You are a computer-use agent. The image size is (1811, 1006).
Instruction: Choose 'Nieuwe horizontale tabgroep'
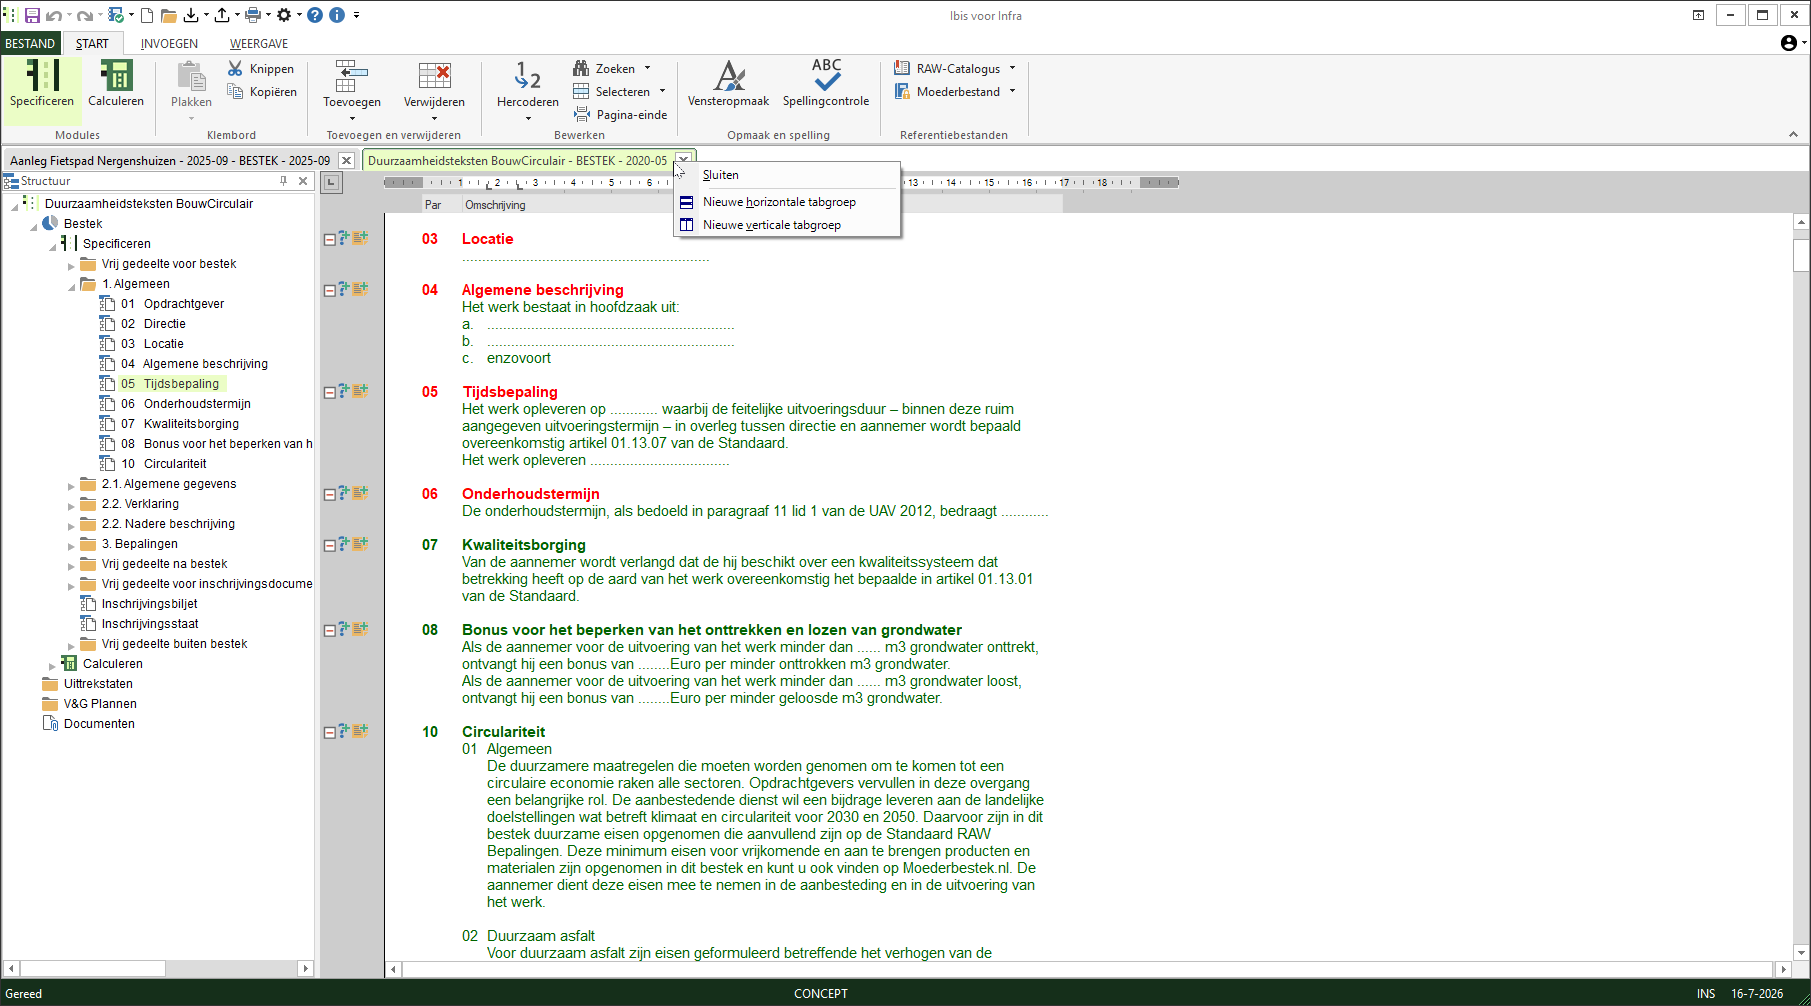pos(788,202)
